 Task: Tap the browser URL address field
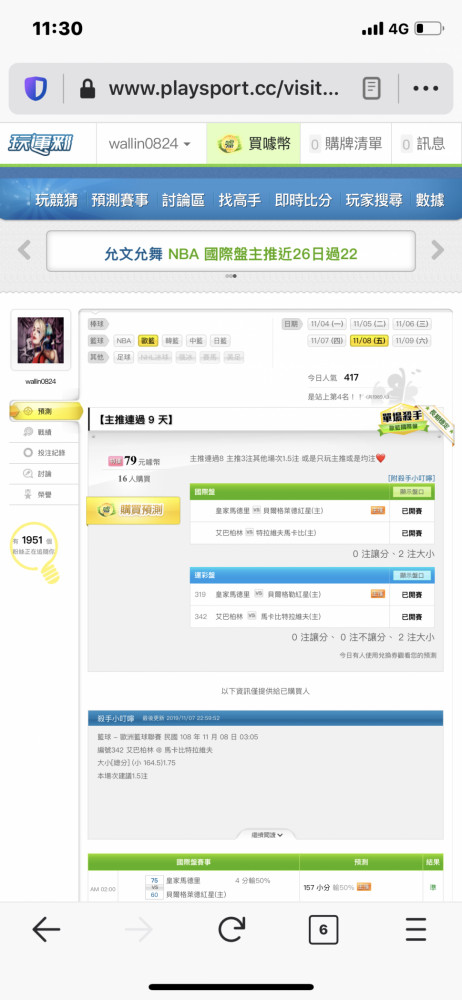[x=223, y=89]
